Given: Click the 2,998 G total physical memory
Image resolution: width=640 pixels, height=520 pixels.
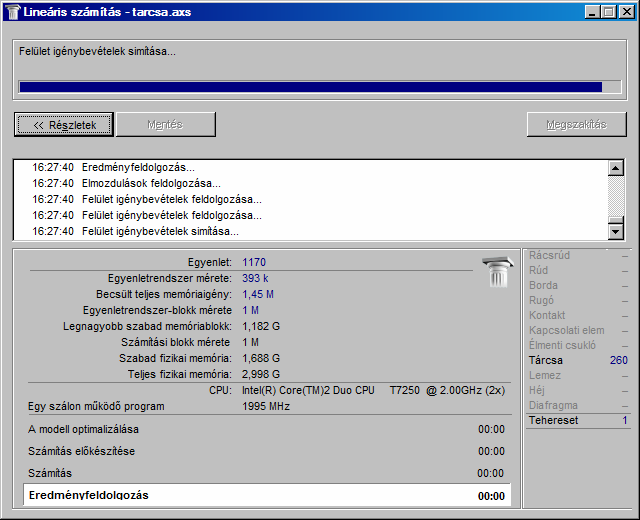Looking at the screenshot, I should pyautogui.click(x=261, y=374).
